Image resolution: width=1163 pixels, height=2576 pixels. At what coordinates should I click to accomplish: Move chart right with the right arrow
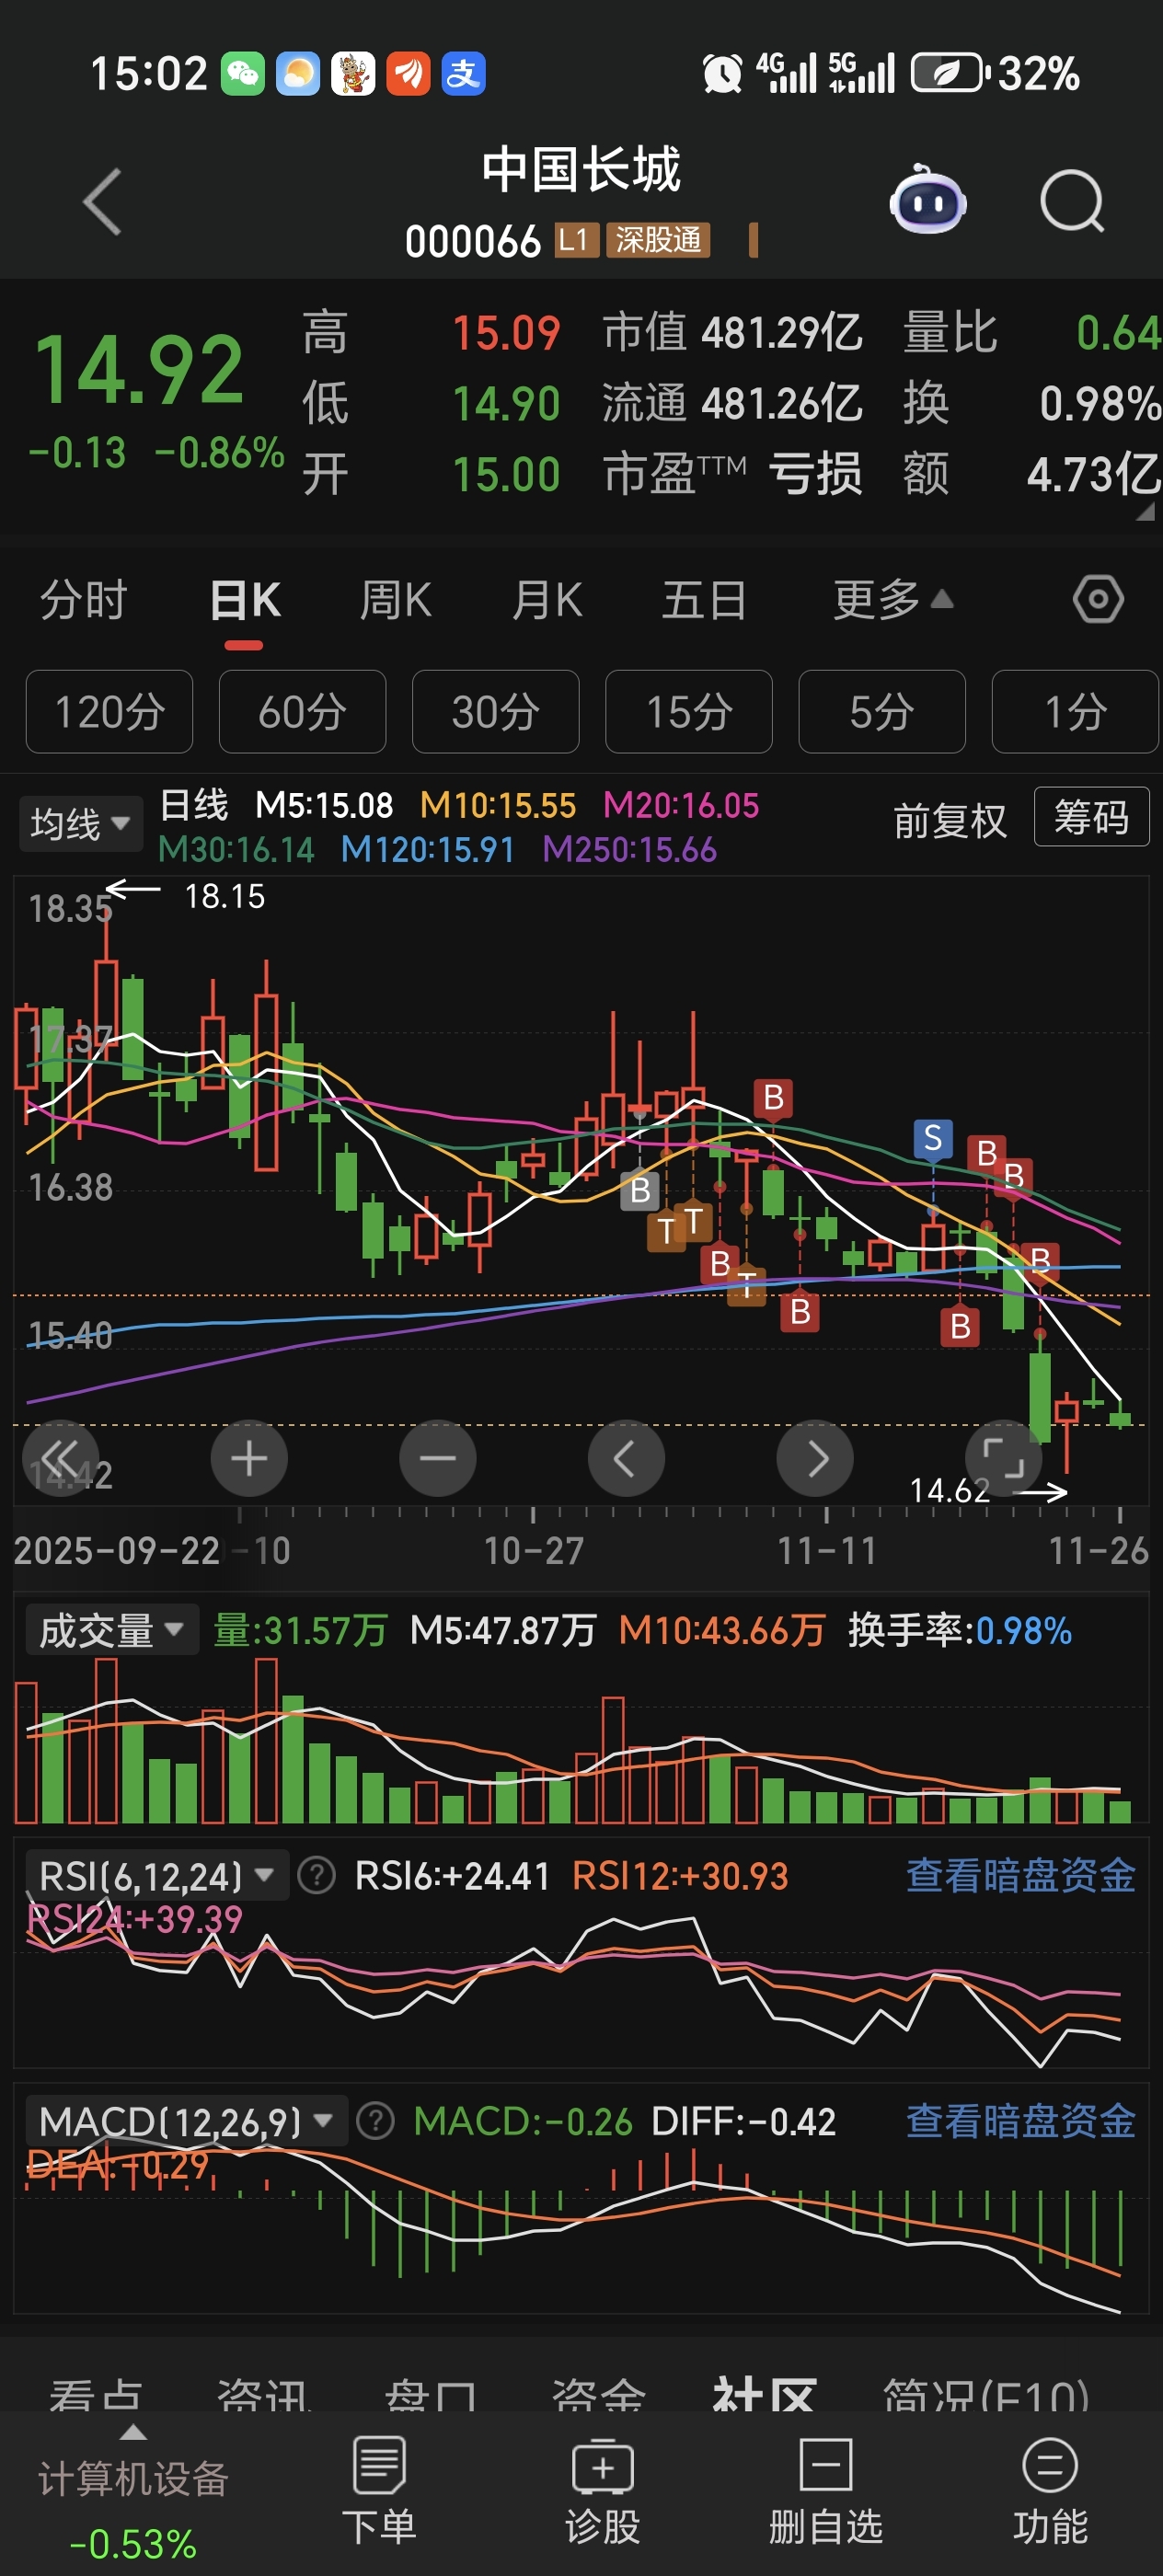pos(815,1459)
